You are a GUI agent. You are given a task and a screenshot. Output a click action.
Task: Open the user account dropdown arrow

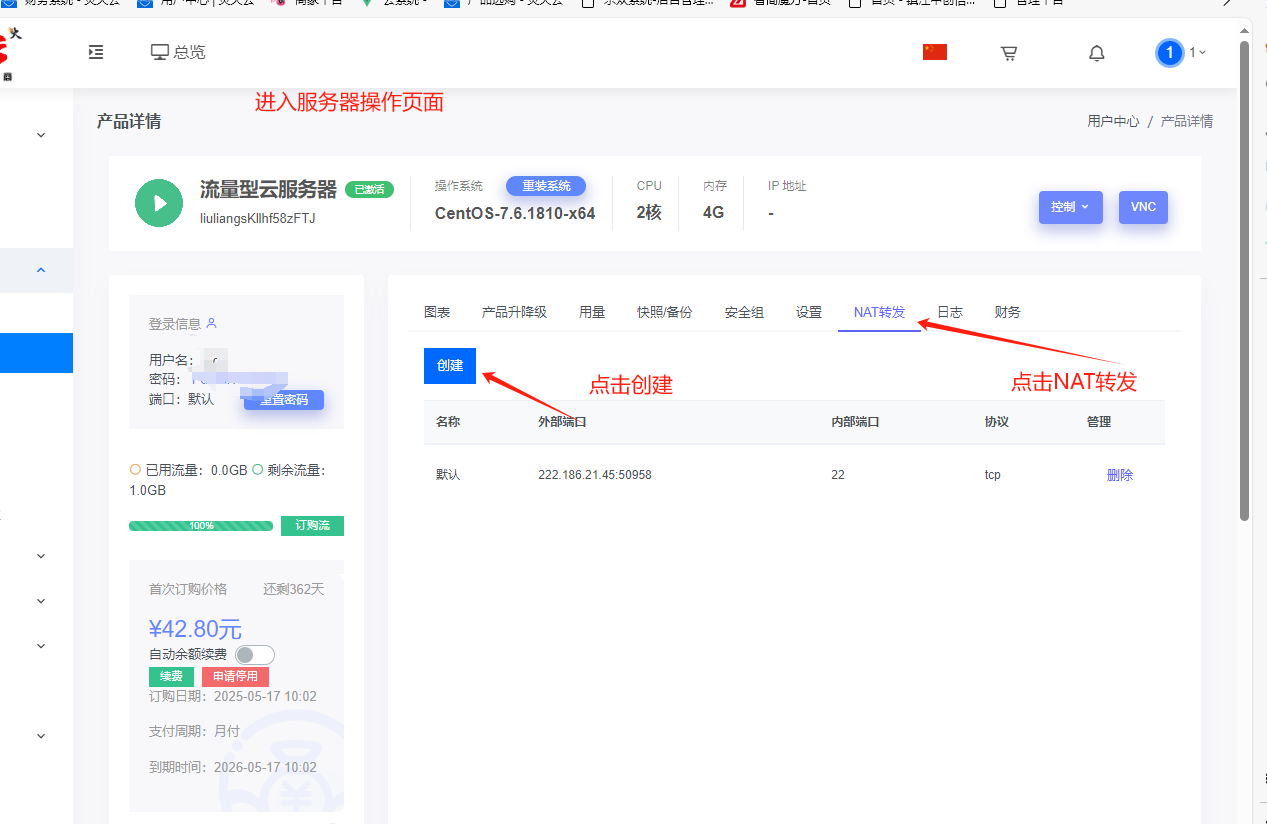click(1202, 52)
